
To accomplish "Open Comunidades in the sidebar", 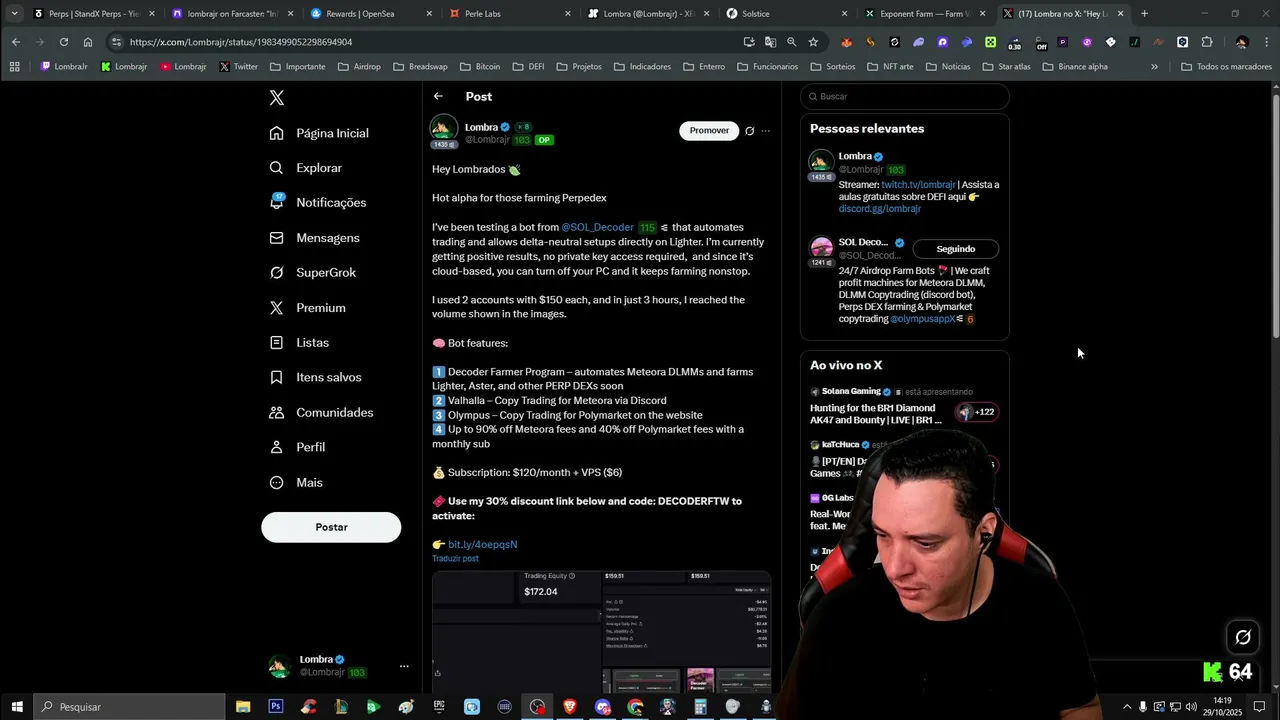I will [322, 412].
